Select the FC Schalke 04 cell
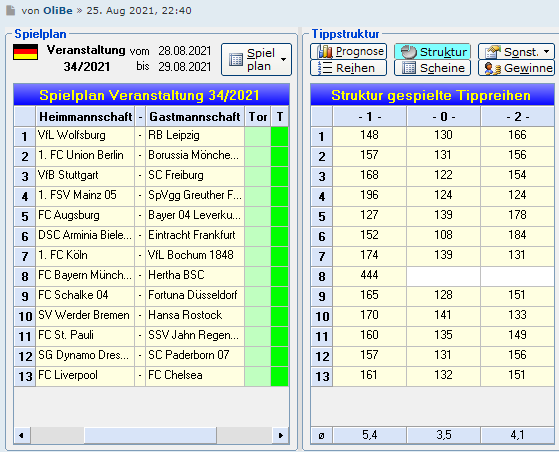The image size is (559, 452). click(x=85, y=296)
